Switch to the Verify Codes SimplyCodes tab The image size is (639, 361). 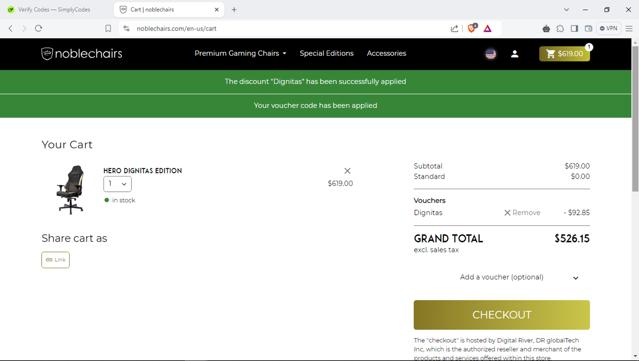click(x=55, y=9)
